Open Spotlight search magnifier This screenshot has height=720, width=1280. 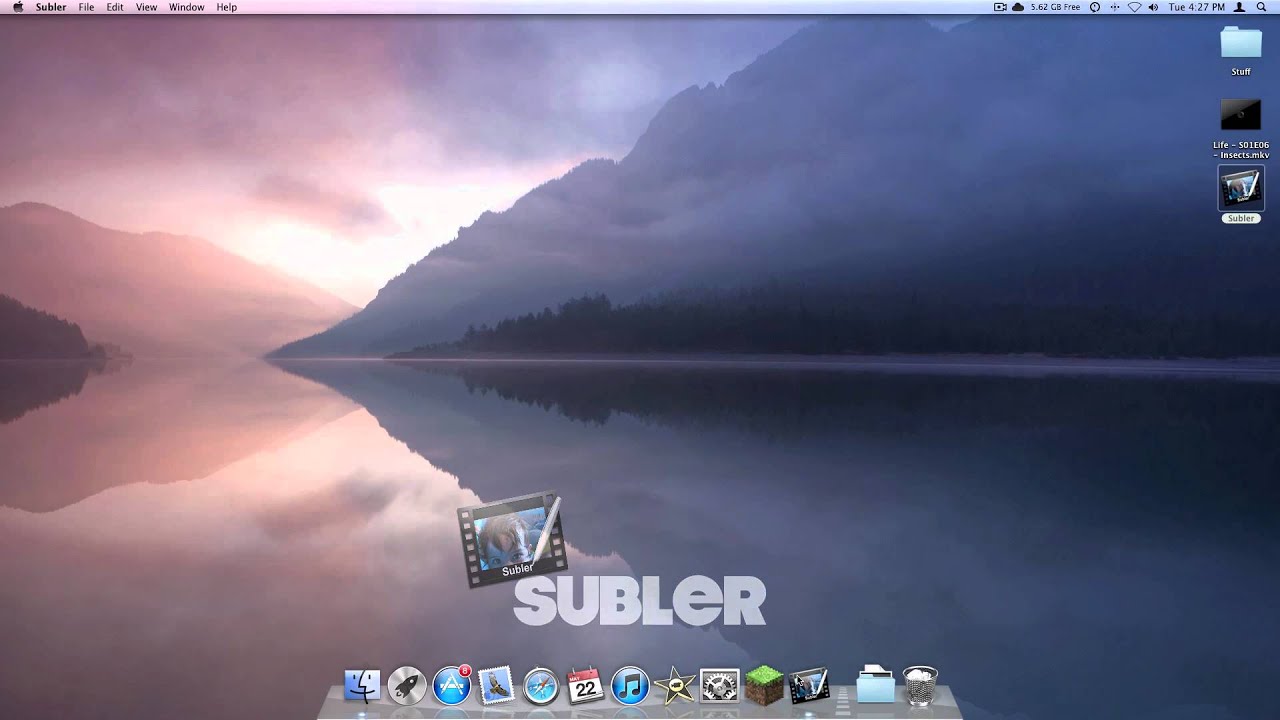1261,7
